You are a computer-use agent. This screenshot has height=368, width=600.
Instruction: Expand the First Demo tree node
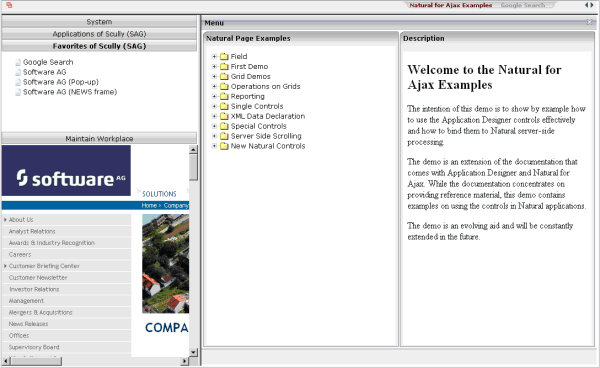(x=214, y=67)
